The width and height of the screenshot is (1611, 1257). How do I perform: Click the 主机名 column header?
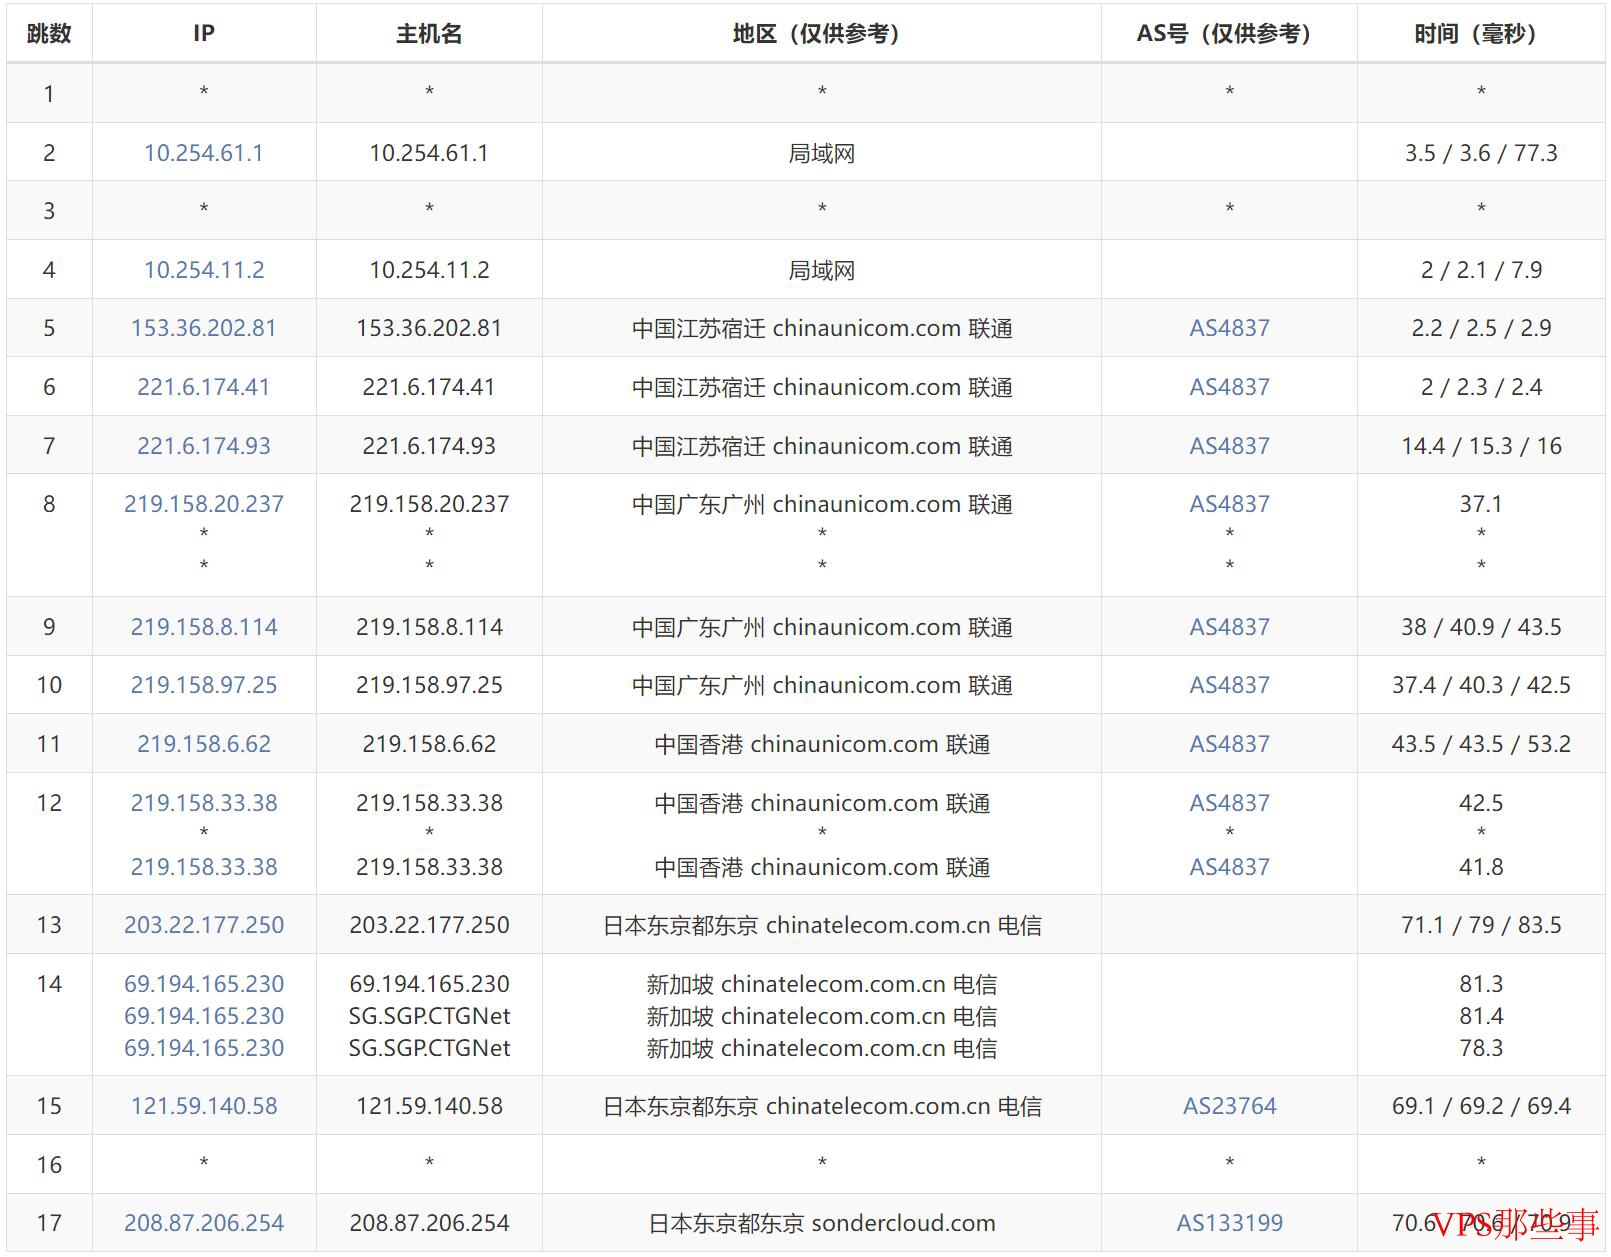[x=429, y=34]
